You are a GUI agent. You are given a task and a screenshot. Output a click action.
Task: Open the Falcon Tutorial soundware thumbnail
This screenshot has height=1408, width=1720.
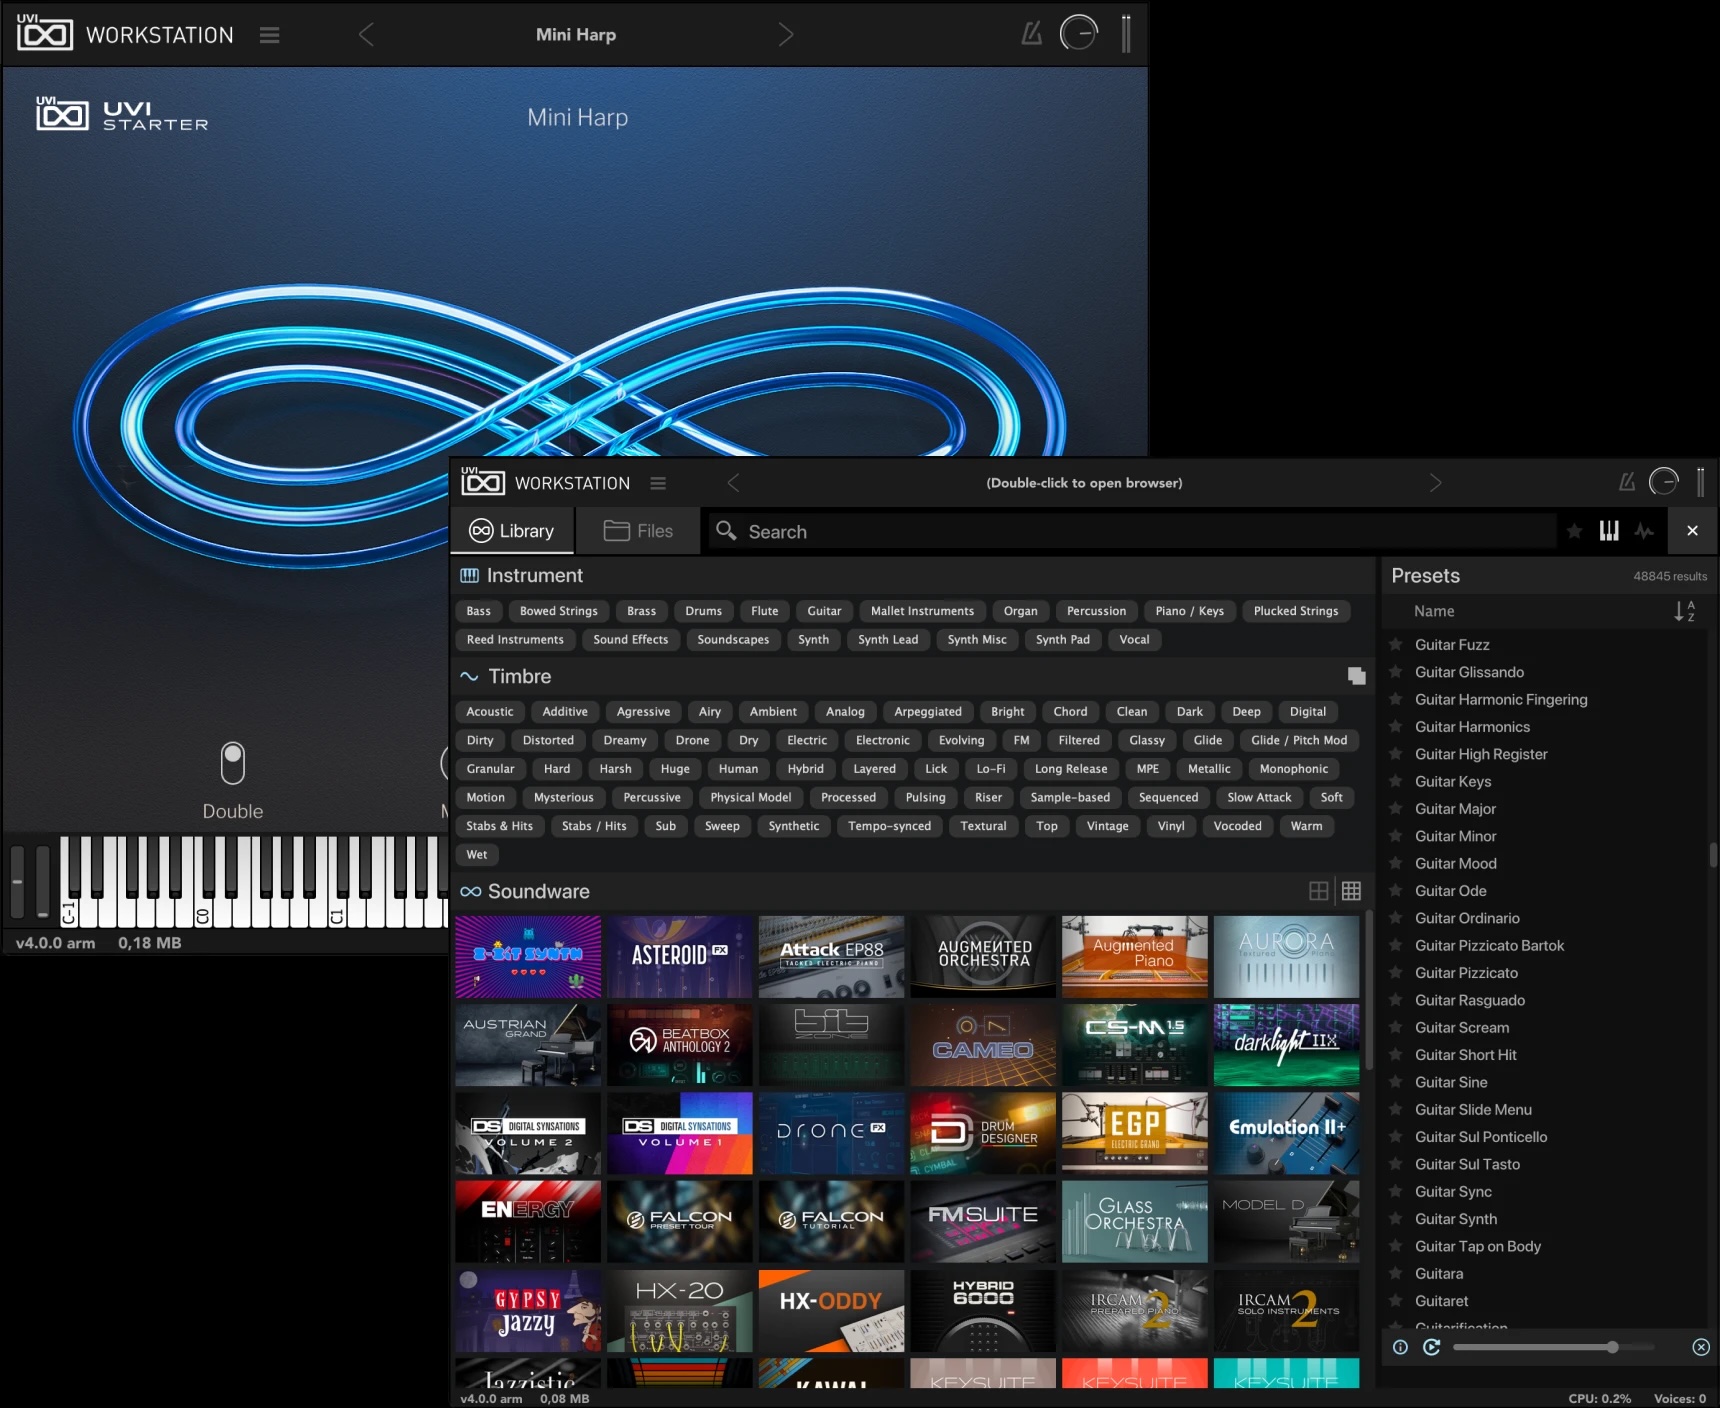831,1221
